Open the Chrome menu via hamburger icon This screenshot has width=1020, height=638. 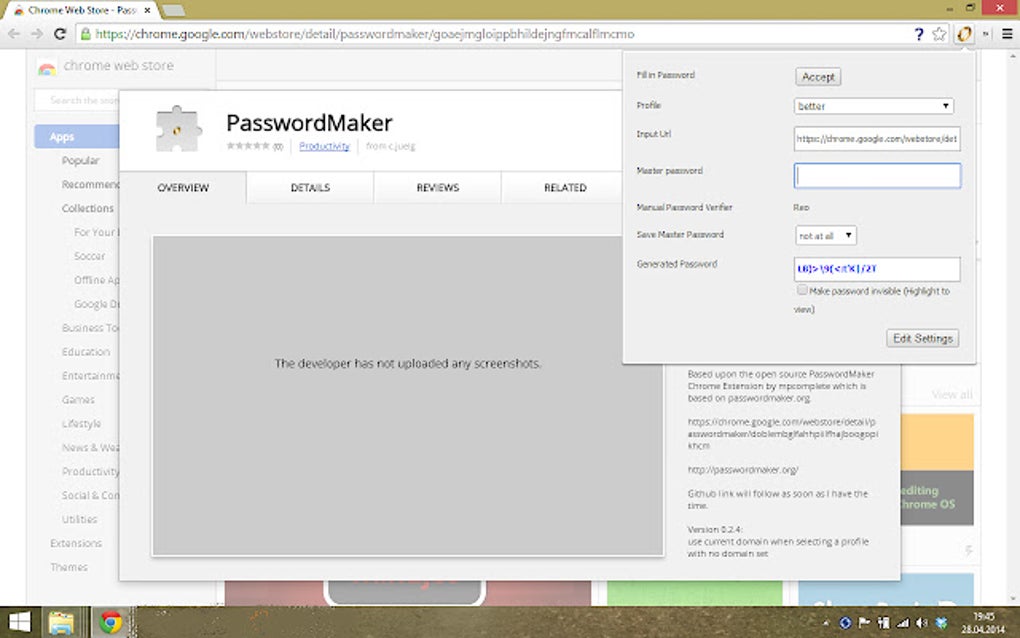pos(1006,33)
